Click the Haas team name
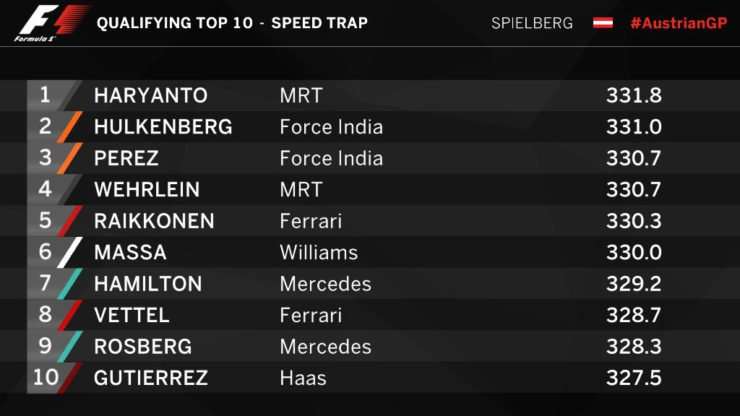 (x=303, y=378)
